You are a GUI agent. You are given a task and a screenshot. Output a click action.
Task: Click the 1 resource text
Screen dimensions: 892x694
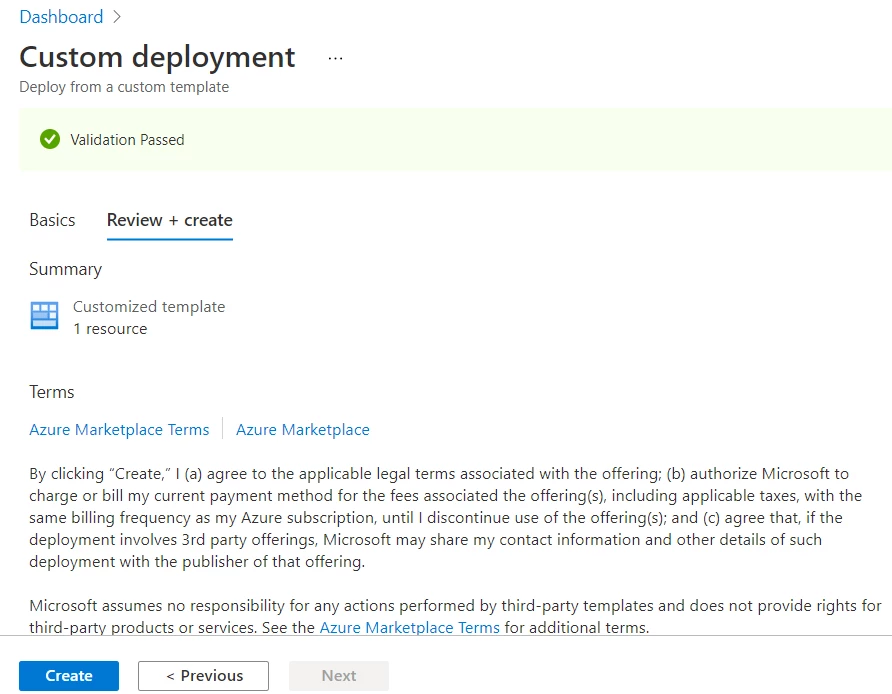coord(110,329)
